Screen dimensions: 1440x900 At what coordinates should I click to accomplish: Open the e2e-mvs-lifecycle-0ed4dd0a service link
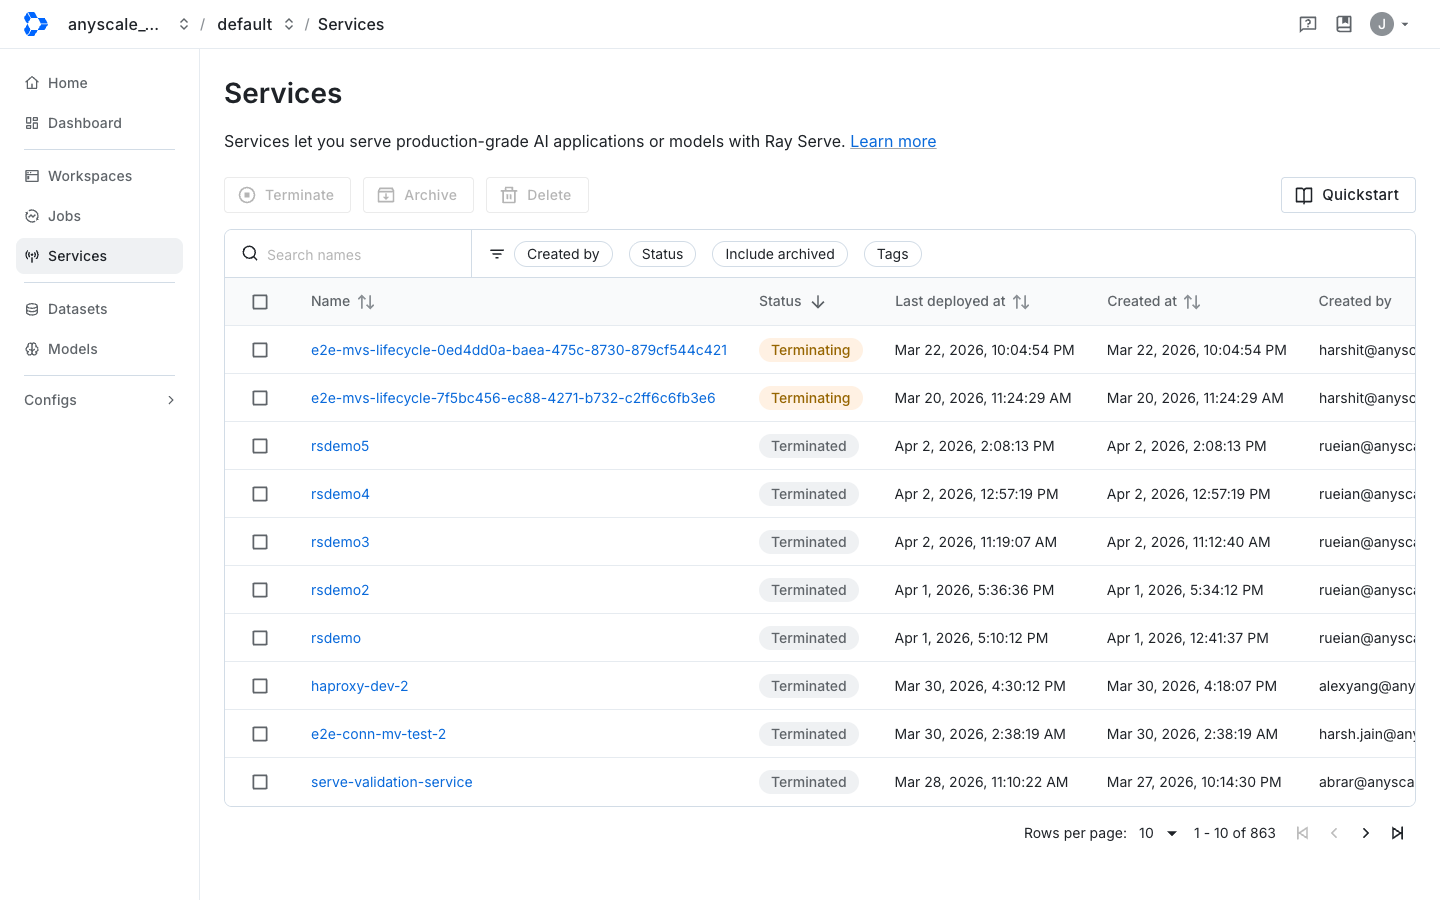pyautogui.click(x=519, y=350)
